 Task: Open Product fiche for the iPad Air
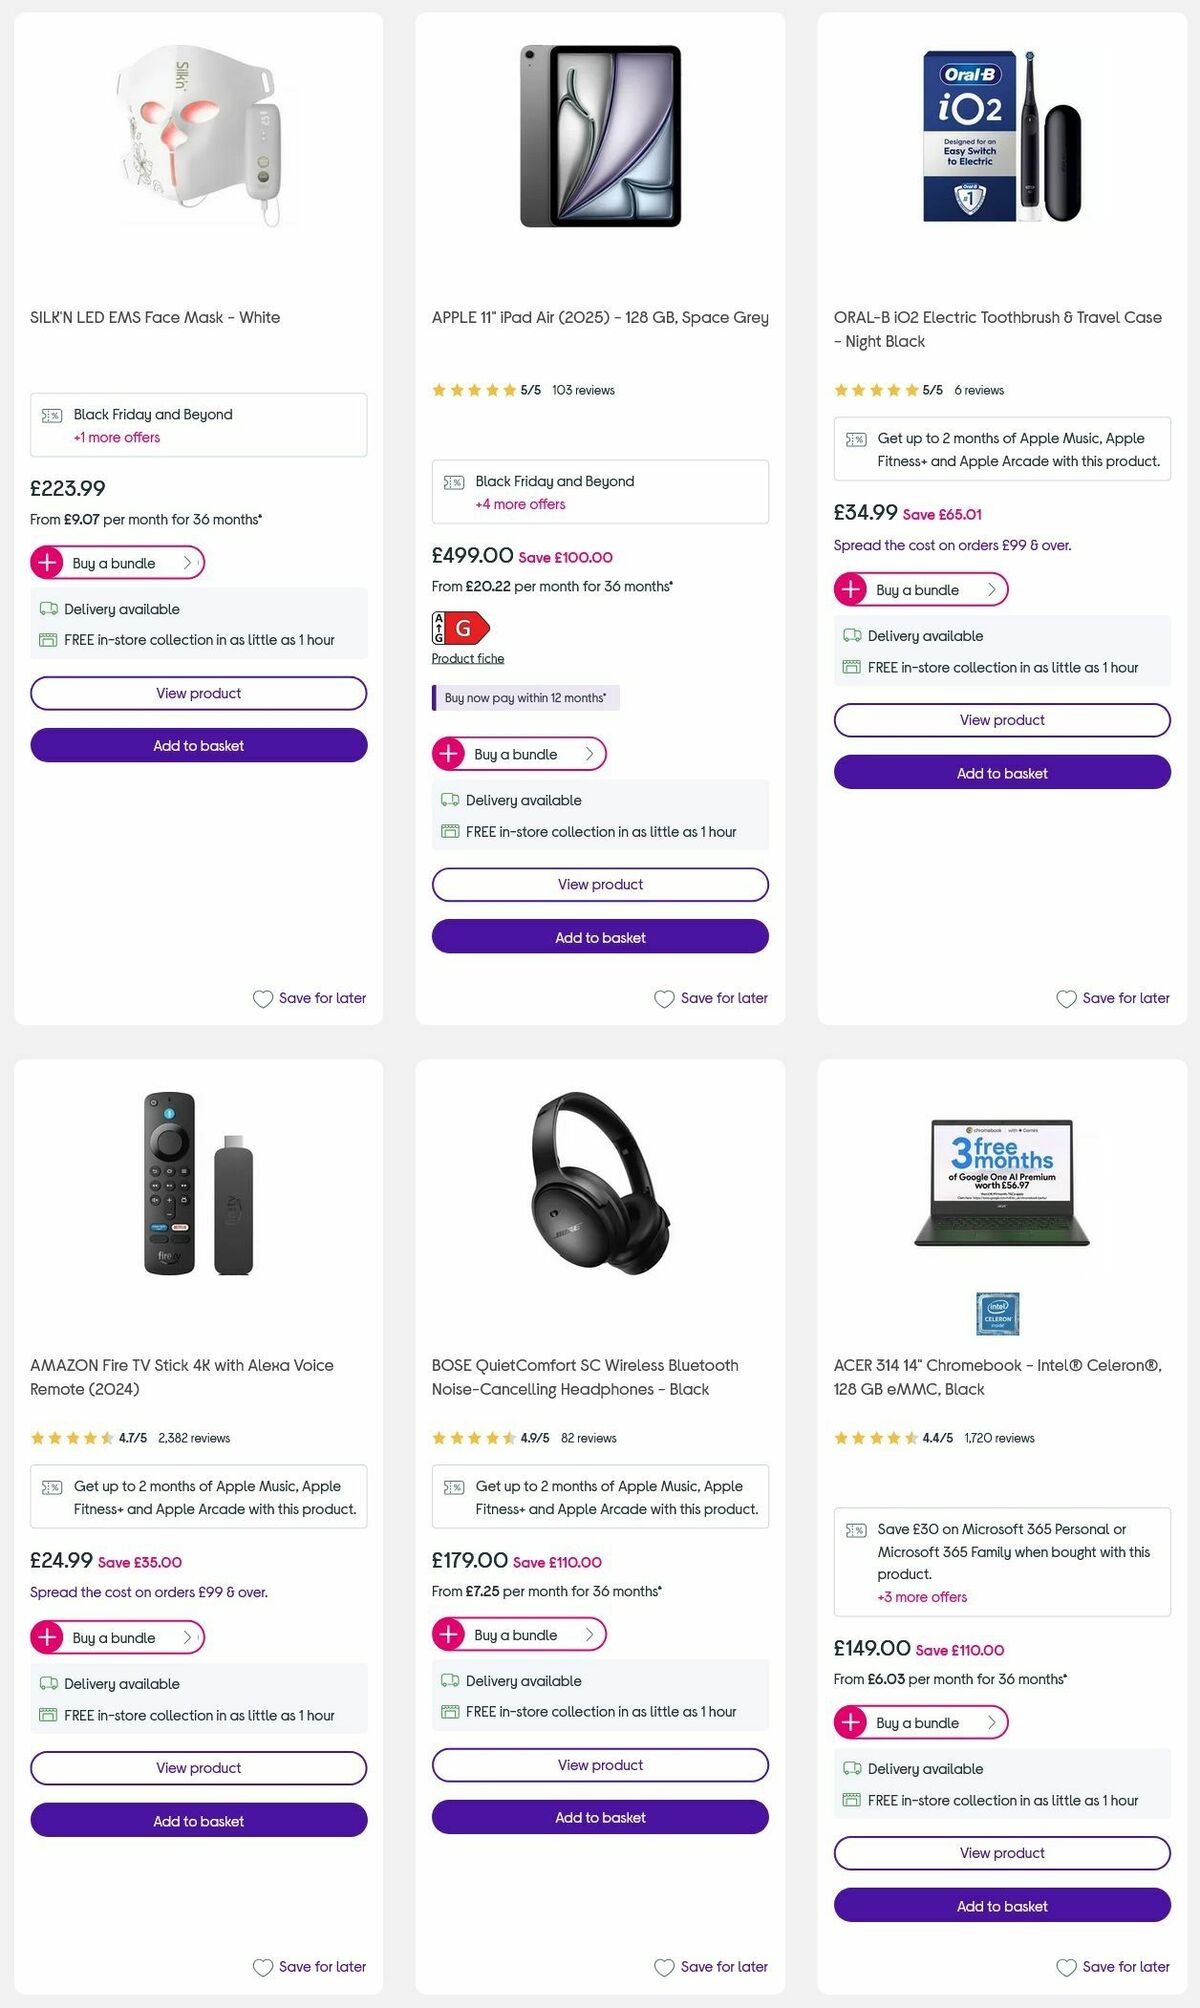click(467, 658)
